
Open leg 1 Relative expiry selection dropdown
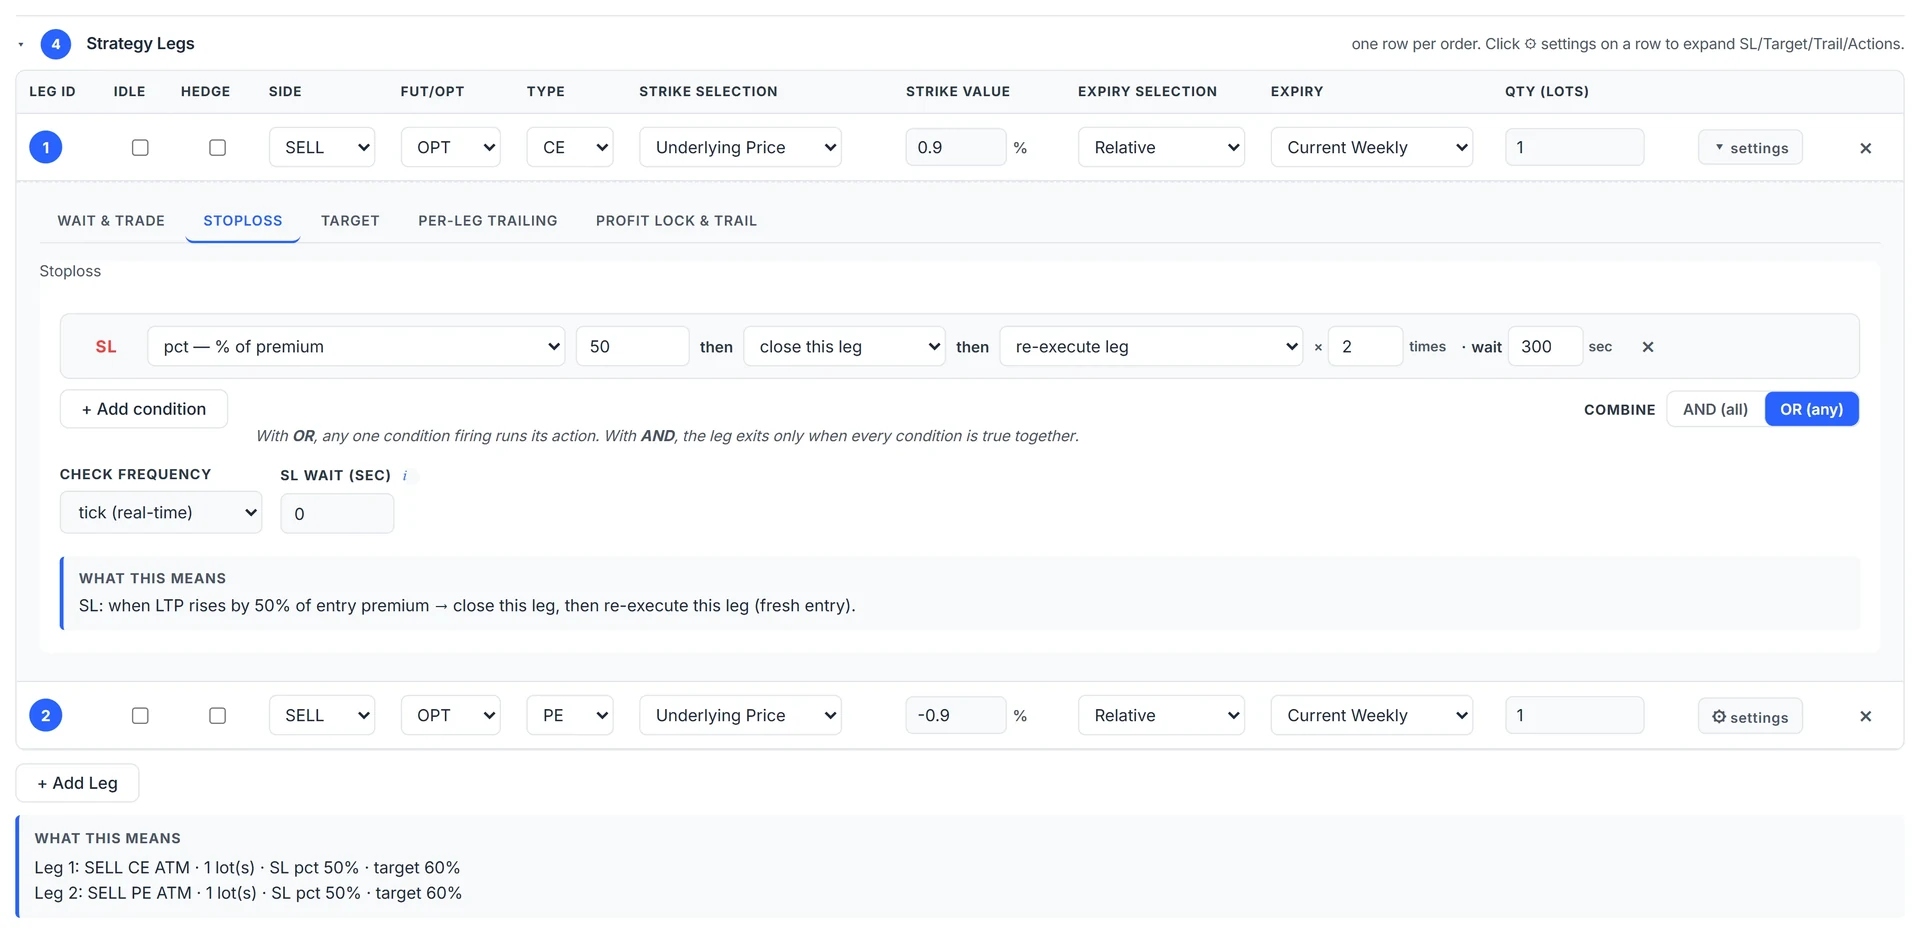(x=1161, y=147)
